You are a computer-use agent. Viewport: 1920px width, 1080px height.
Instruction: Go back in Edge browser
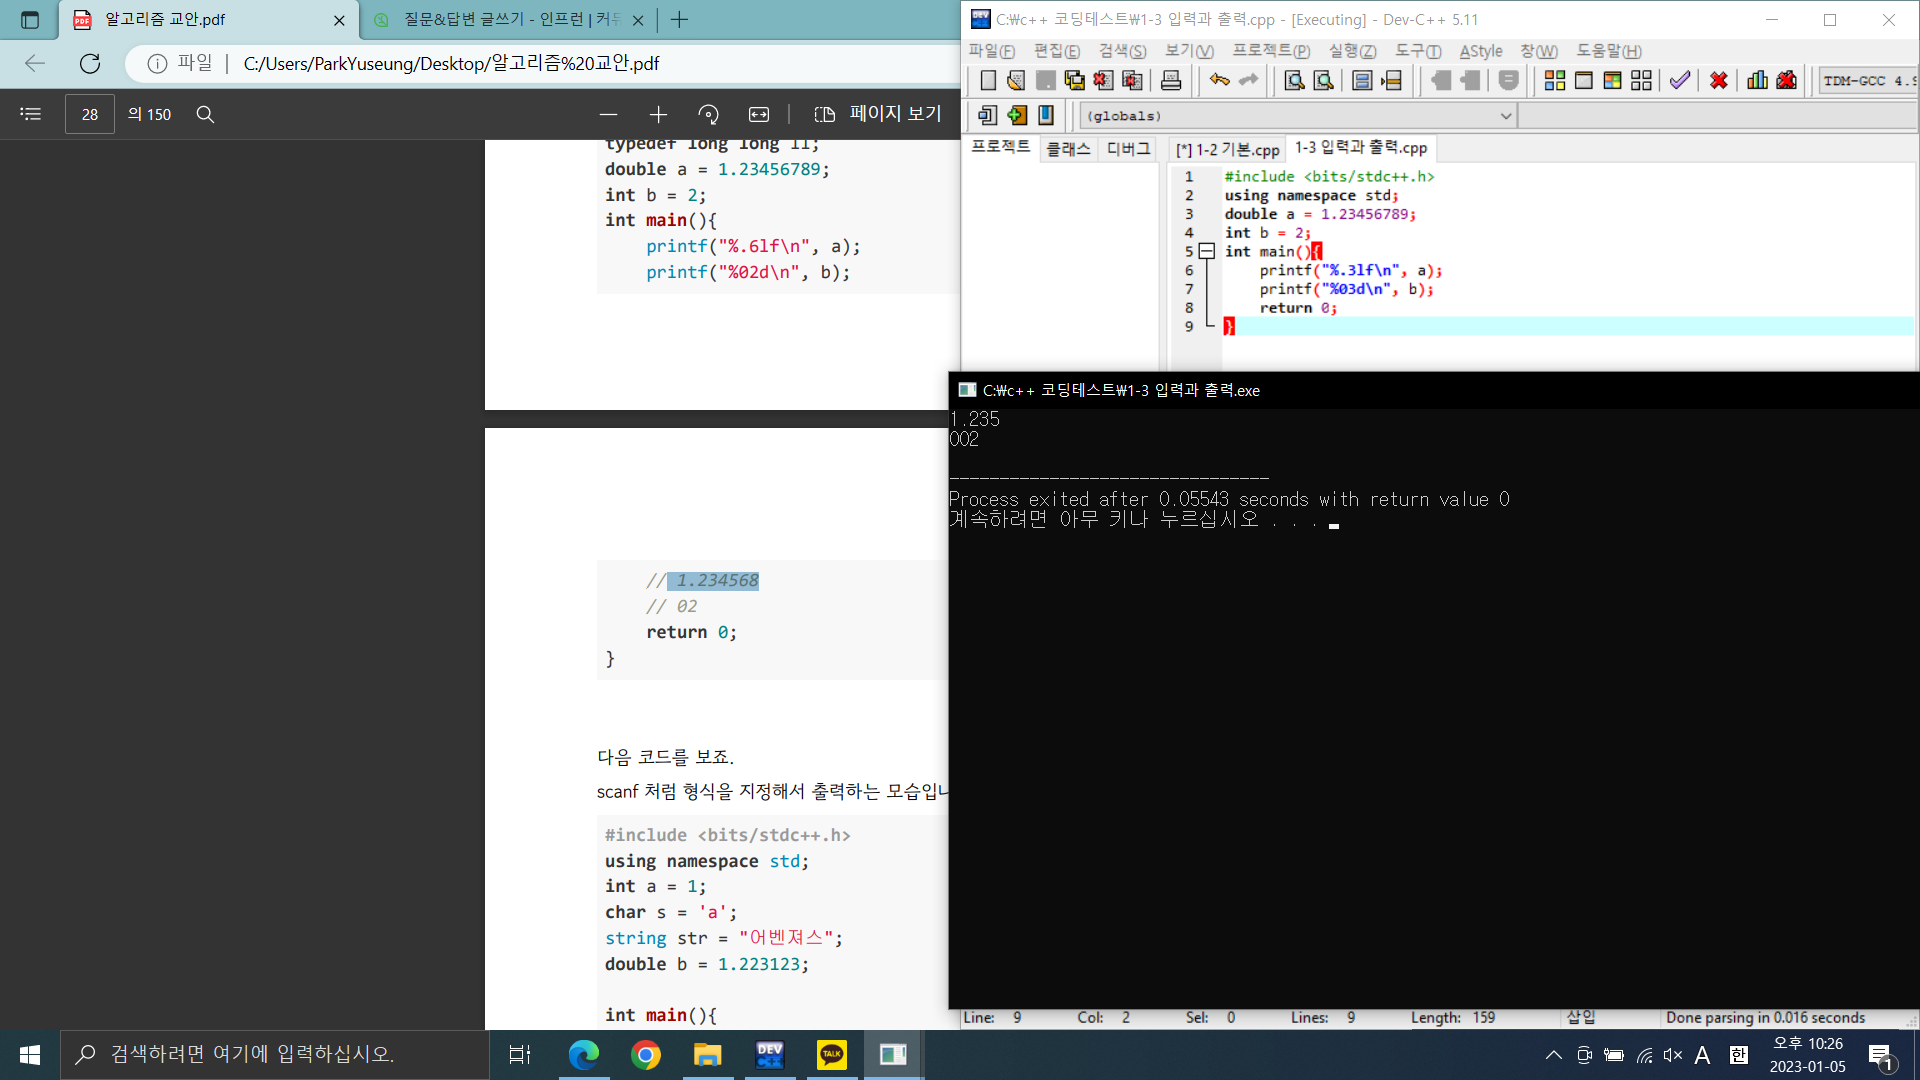click(35, 63)
